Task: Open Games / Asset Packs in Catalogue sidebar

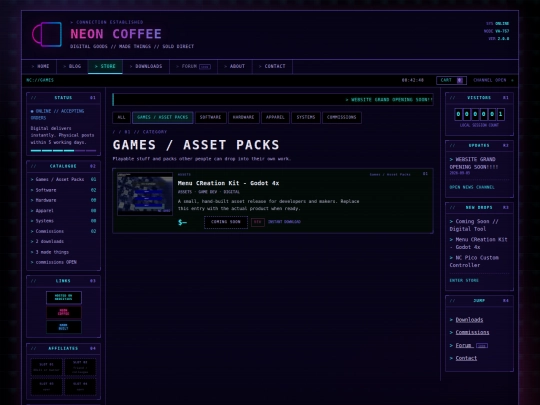Action: point(63,179)
